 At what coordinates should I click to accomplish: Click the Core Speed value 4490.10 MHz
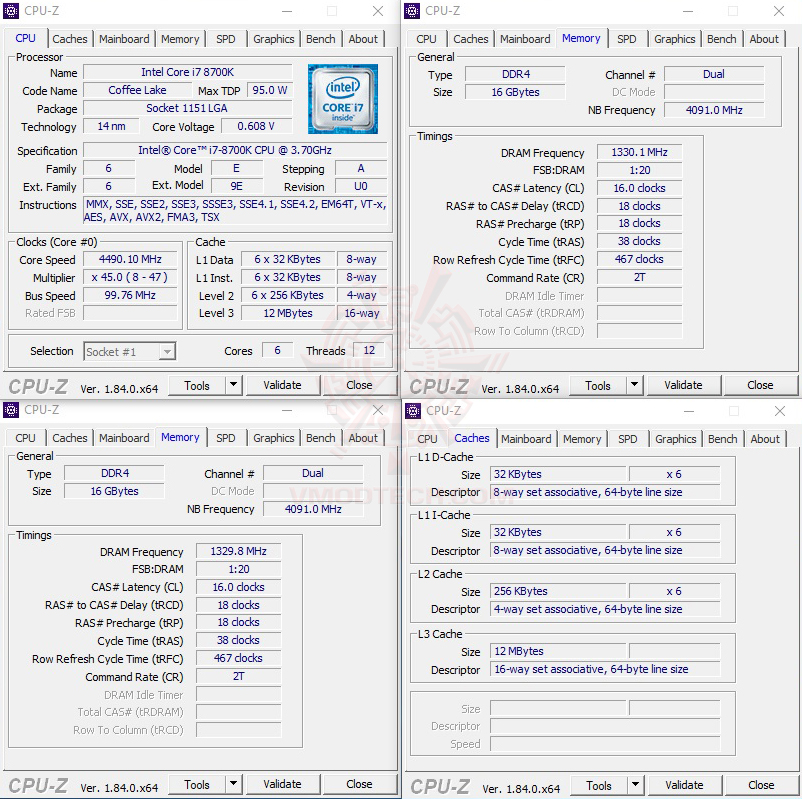(130, 259)
